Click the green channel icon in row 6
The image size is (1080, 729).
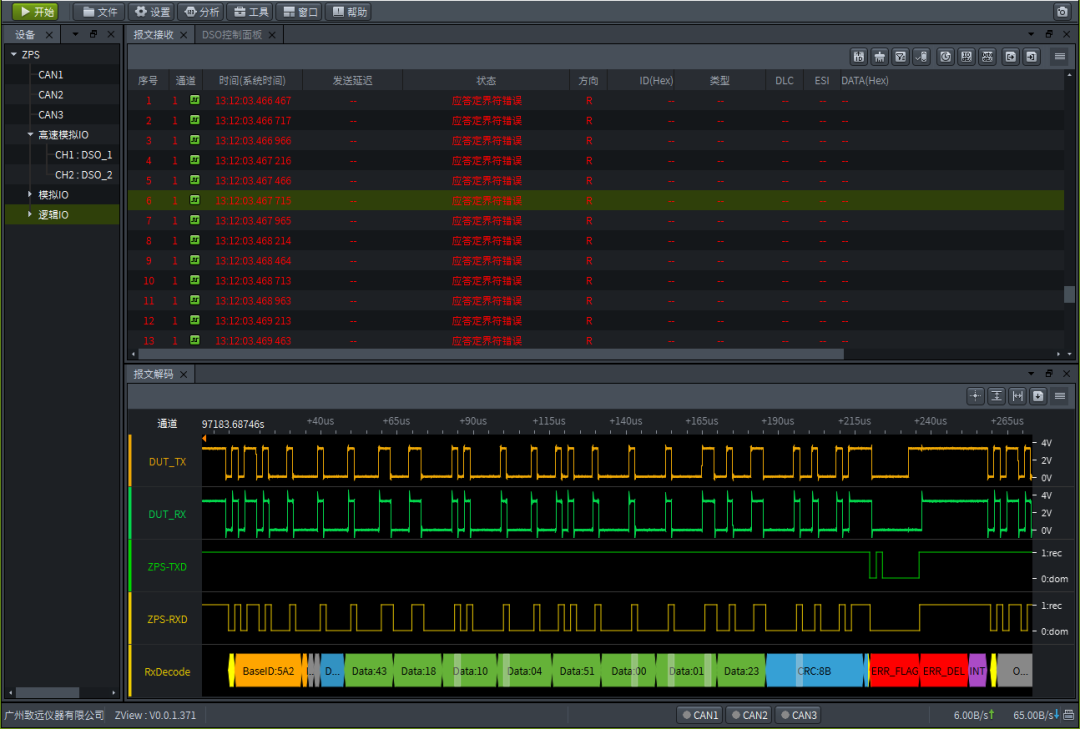195,200
